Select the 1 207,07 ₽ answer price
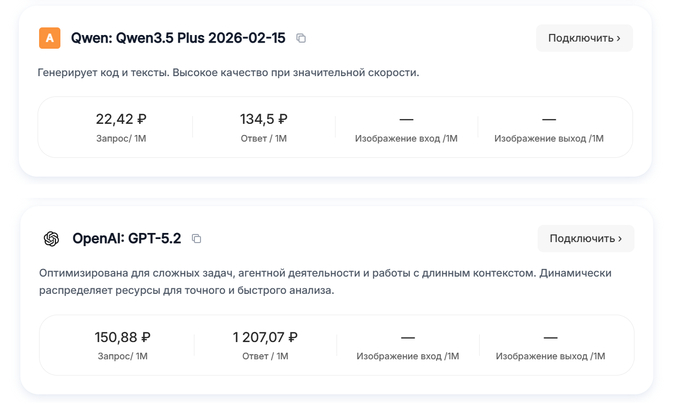 coord(265,338)
